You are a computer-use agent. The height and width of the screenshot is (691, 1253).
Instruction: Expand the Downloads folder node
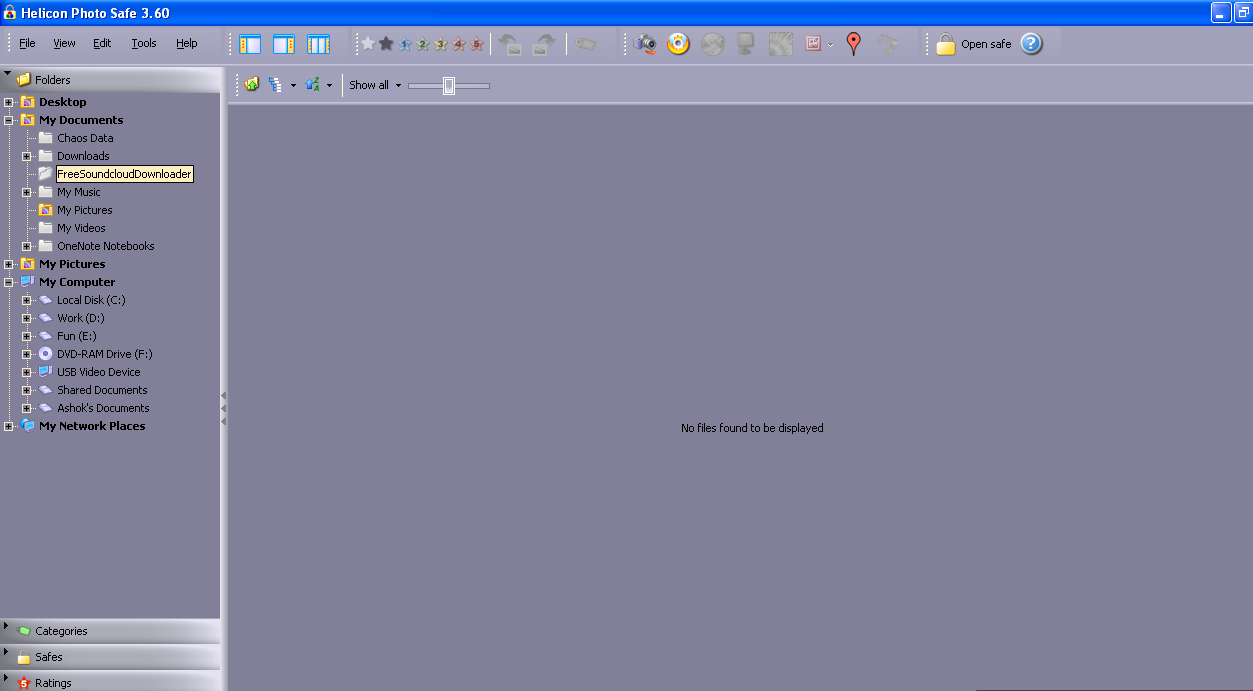tap(27, 156)
